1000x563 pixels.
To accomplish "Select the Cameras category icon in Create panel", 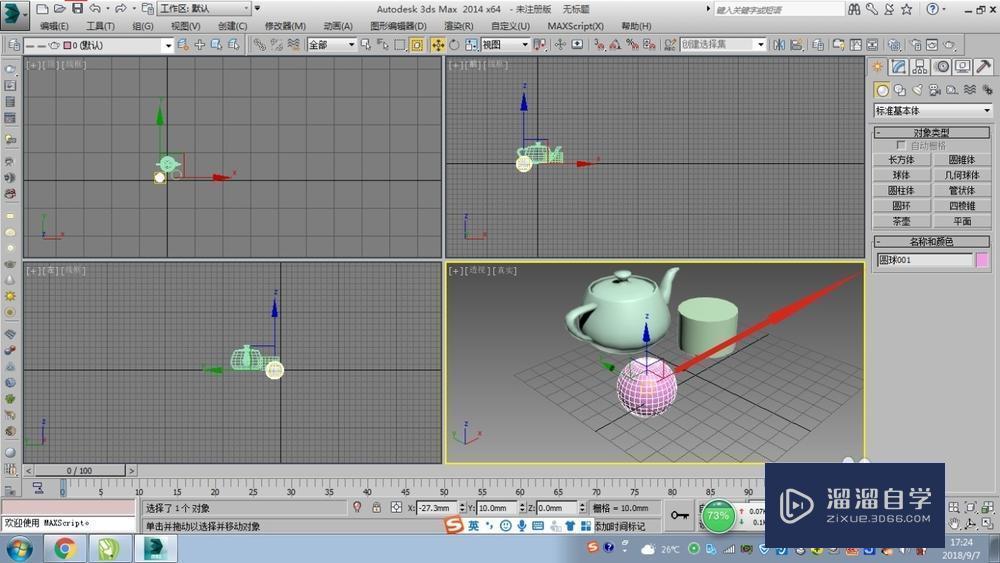I will (934, 90).
